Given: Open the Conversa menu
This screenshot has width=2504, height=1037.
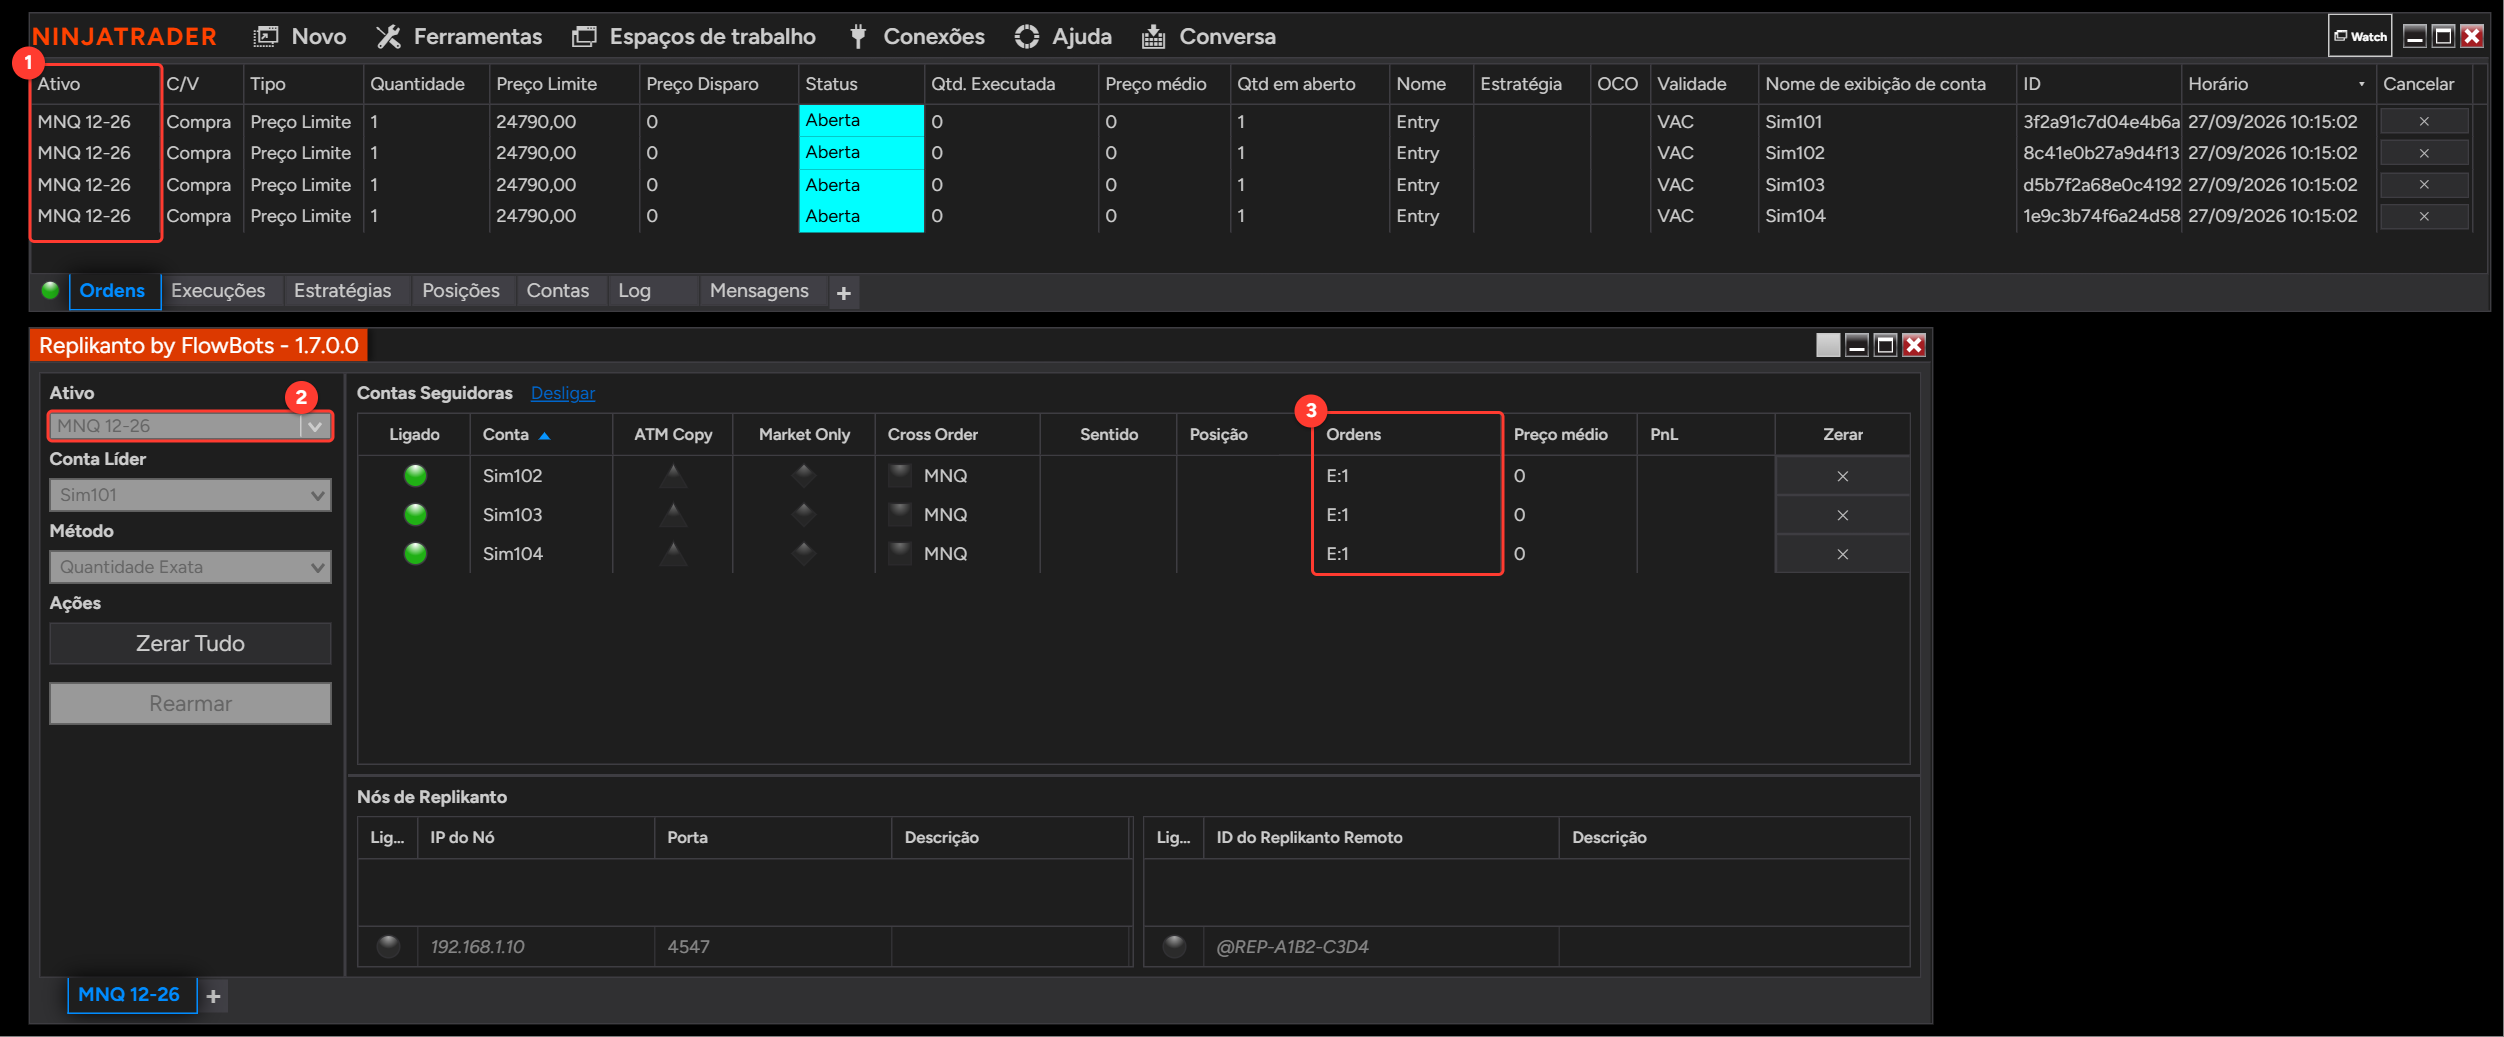Looking at the screenshot, I should coord(1209,36).
